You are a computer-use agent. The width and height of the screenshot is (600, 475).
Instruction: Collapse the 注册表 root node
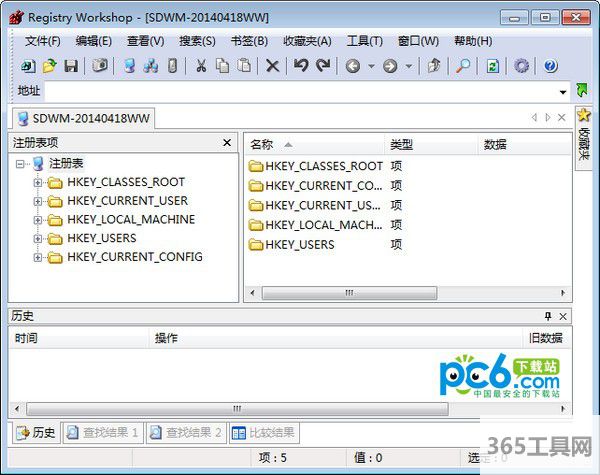coord(22,163)
